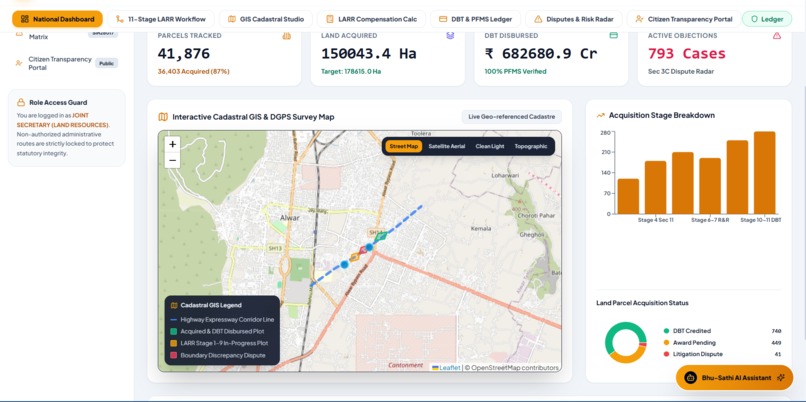806x402 pixels.
Task: Click the Litigation Dispute legend dot
Action: [x=666, y=354]
